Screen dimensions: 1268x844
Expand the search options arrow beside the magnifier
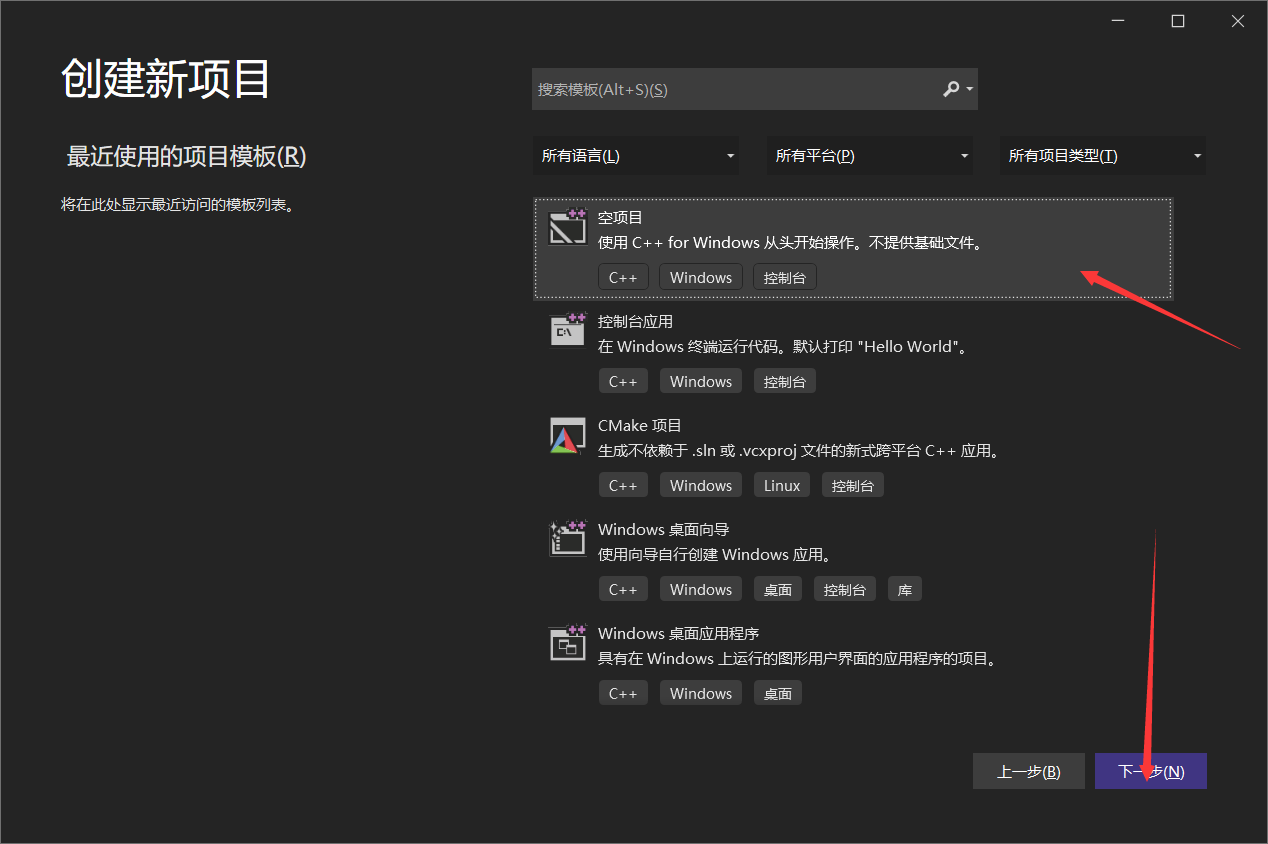(x=969, y=90)
